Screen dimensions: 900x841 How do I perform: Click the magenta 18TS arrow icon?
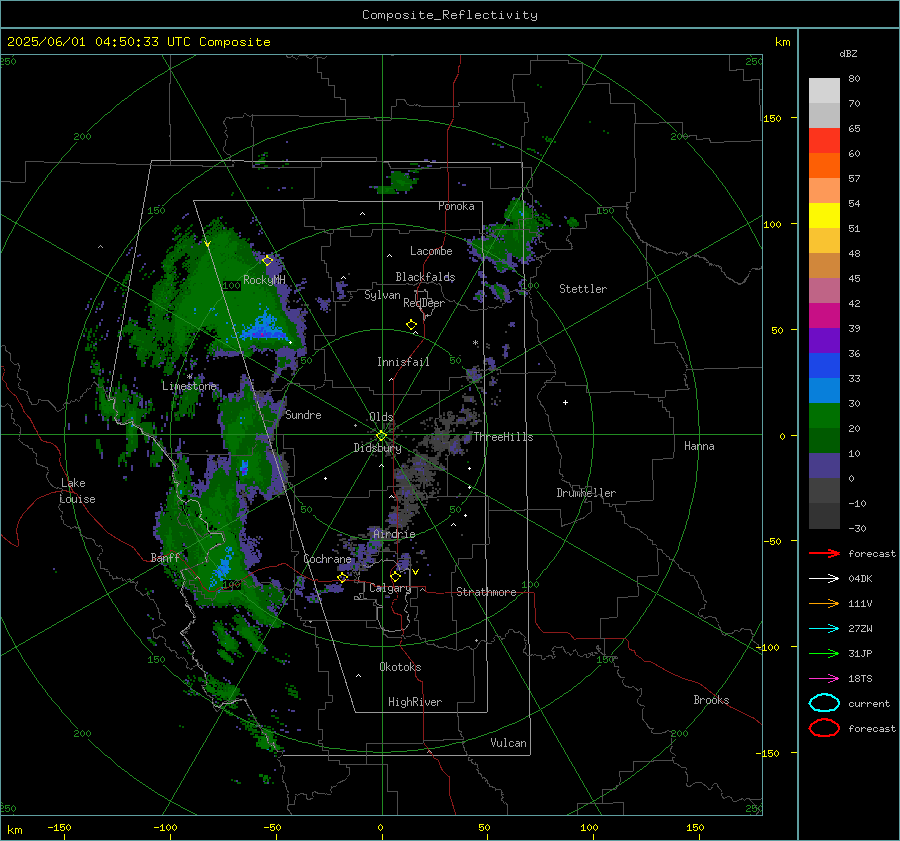pos(824,679)
